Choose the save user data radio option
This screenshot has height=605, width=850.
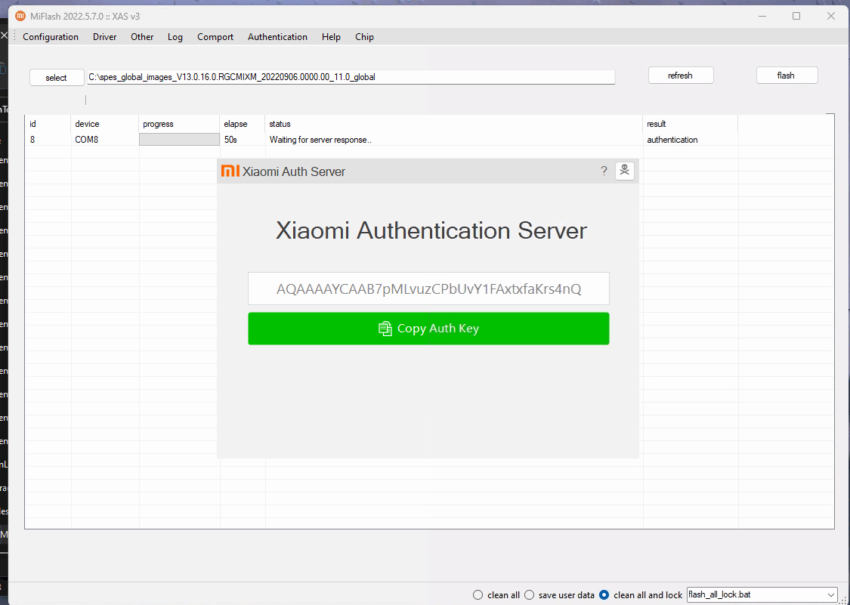pyautogui.click(x=530, y=595)
